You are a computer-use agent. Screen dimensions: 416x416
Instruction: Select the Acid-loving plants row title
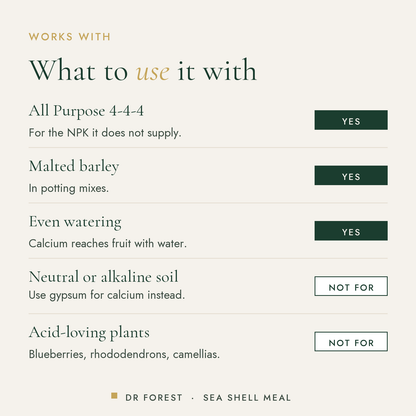tap(89, 333)
